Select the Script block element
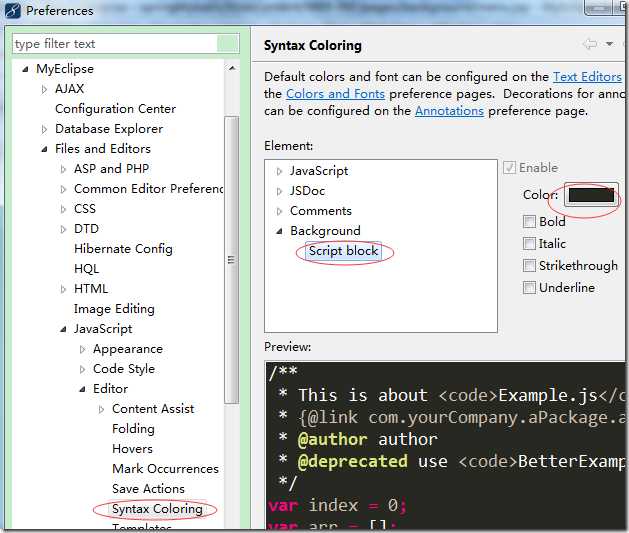 343,251
